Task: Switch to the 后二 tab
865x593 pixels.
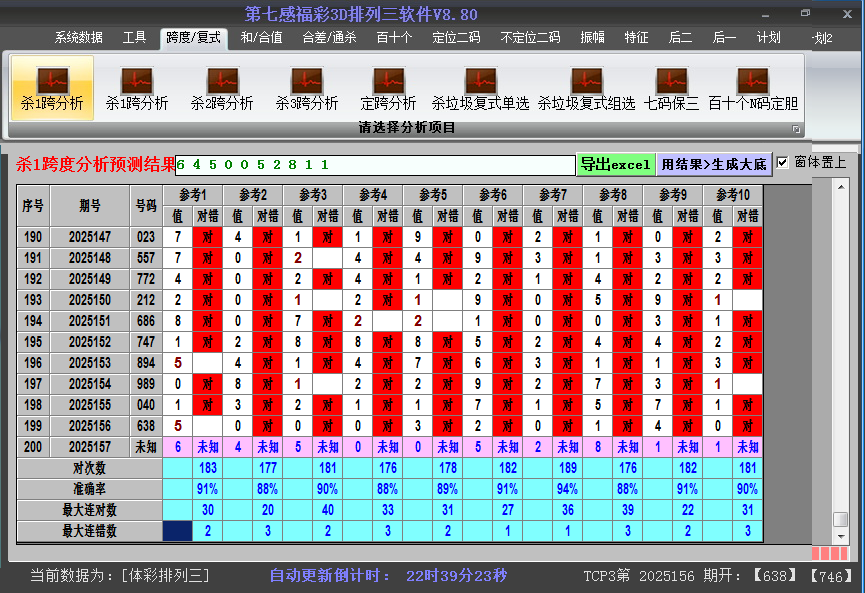Action: click(680, 38)
